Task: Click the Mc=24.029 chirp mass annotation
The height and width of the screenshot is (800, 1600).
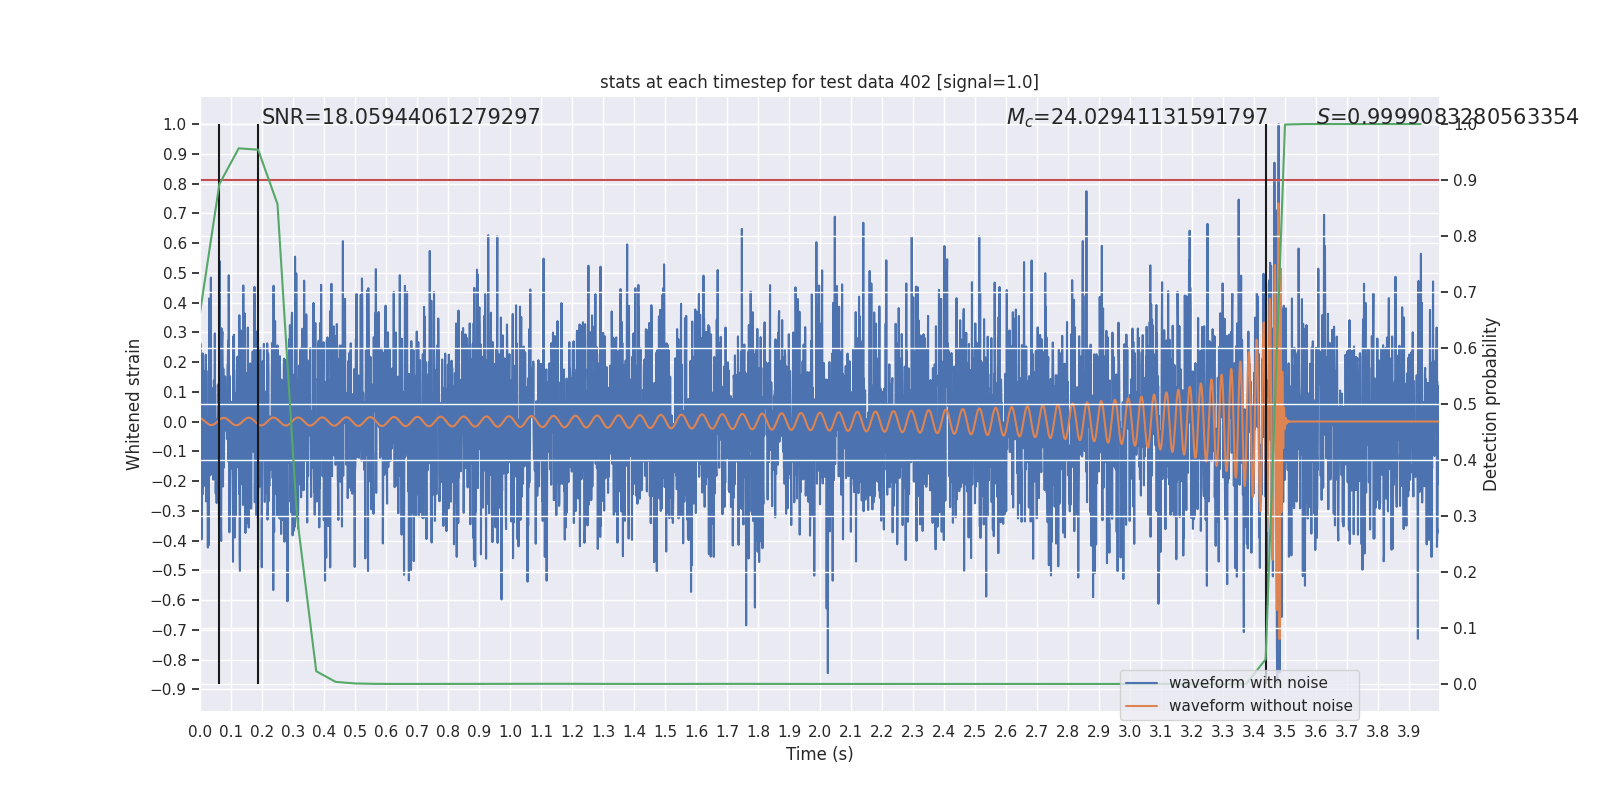Action: tap(1136, 117)
